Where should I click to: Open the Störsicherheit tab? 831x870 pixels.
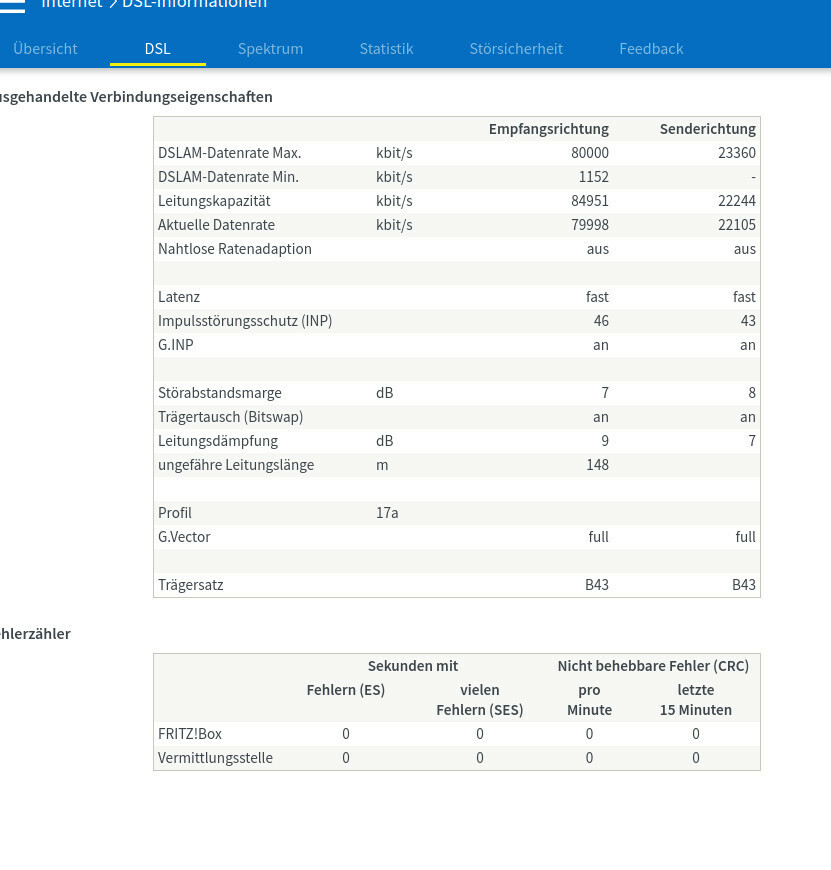[516, 49]
